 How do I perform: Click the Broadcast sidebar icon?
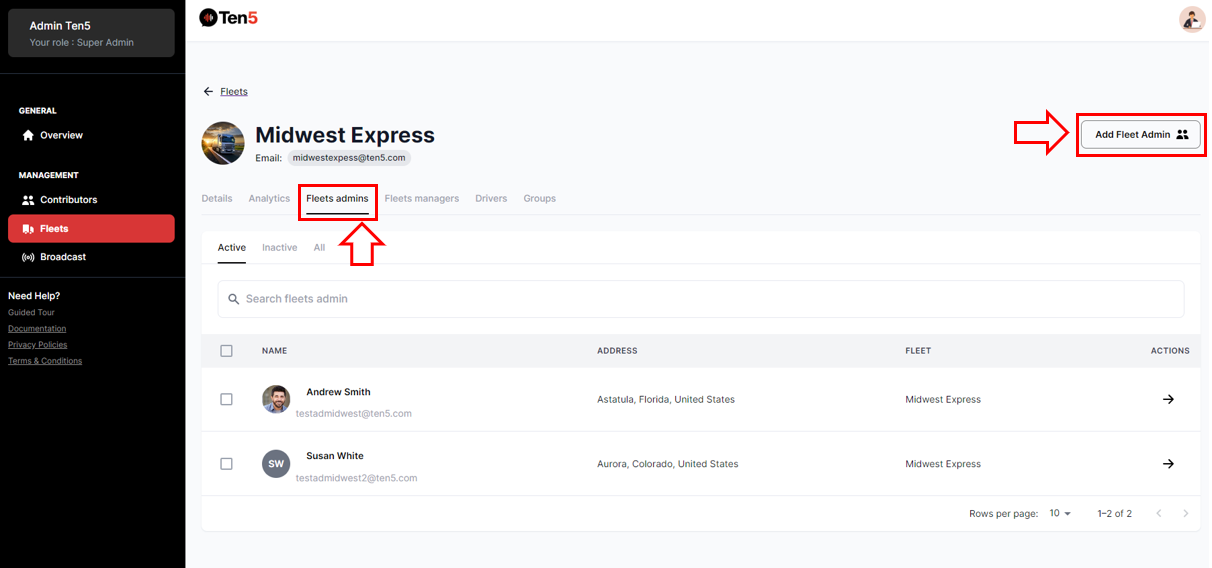tap(28, 257)
